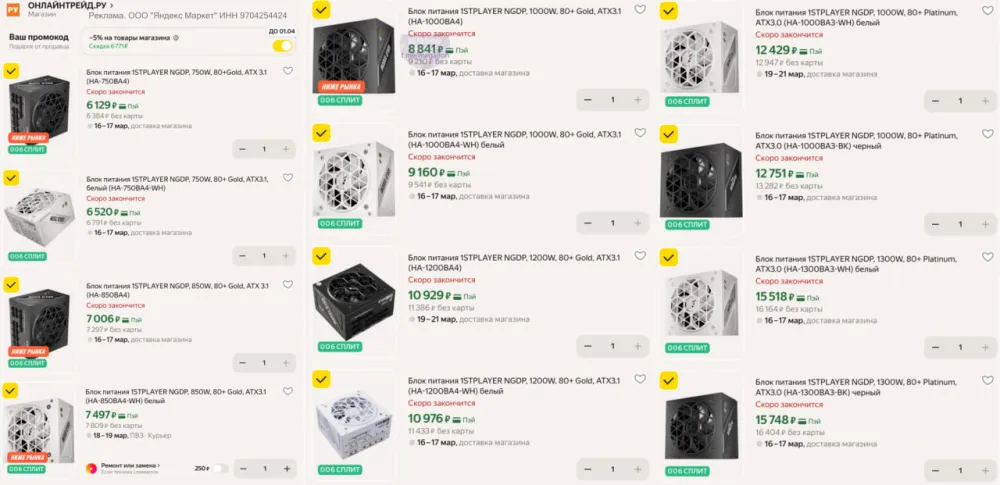Decrease quantity of HA-1000BA3-WH Platinum unit
1000x485 pixels.
934,101
